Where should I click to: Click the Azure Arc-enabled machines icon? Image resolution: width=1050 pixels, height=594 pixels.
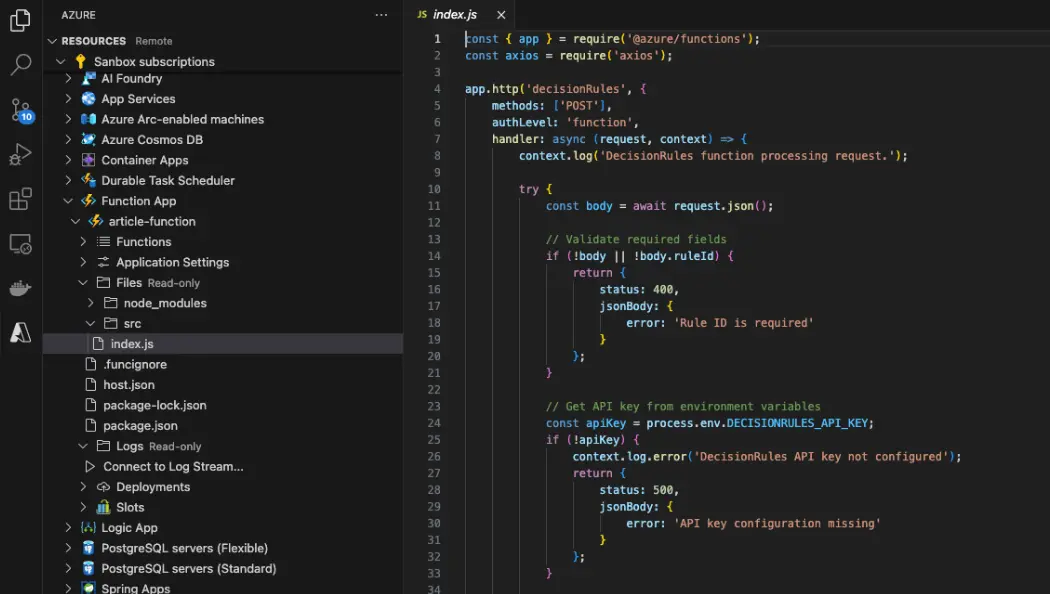pyautogui.click(x=88, y=119)
